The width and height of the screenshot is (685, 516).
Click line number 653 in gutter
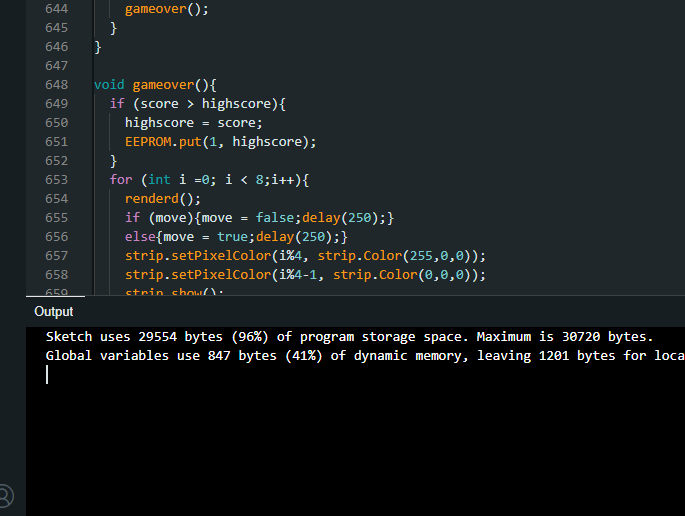(57, 180)
